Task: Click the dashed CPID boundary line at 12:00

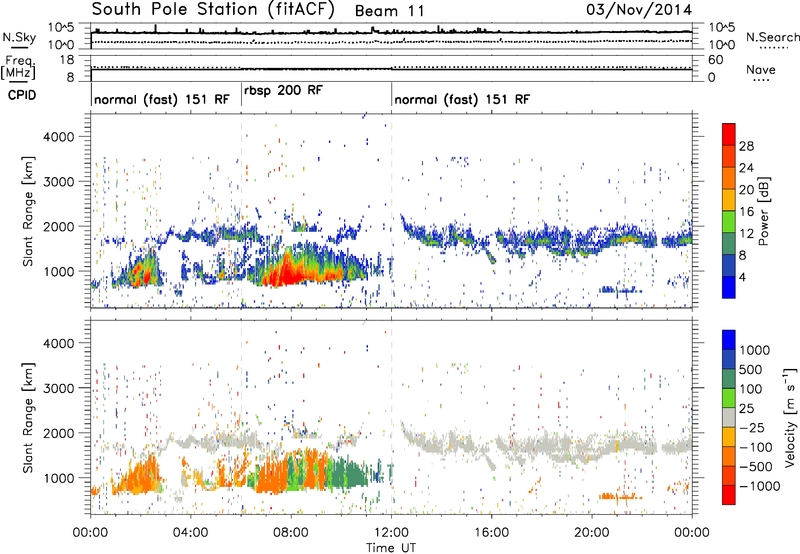Action: 392,210
